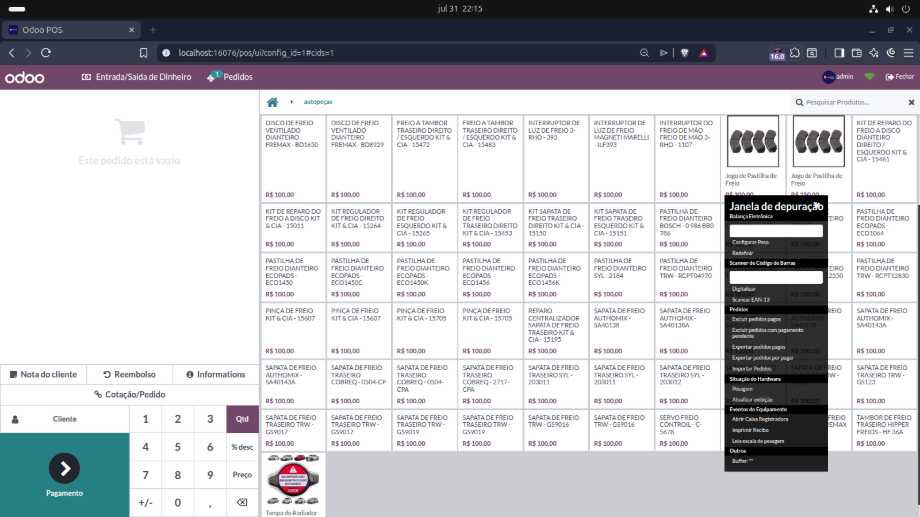Select the Tampa do Radiador product image
Screen dimensions: 920x517
293,480
